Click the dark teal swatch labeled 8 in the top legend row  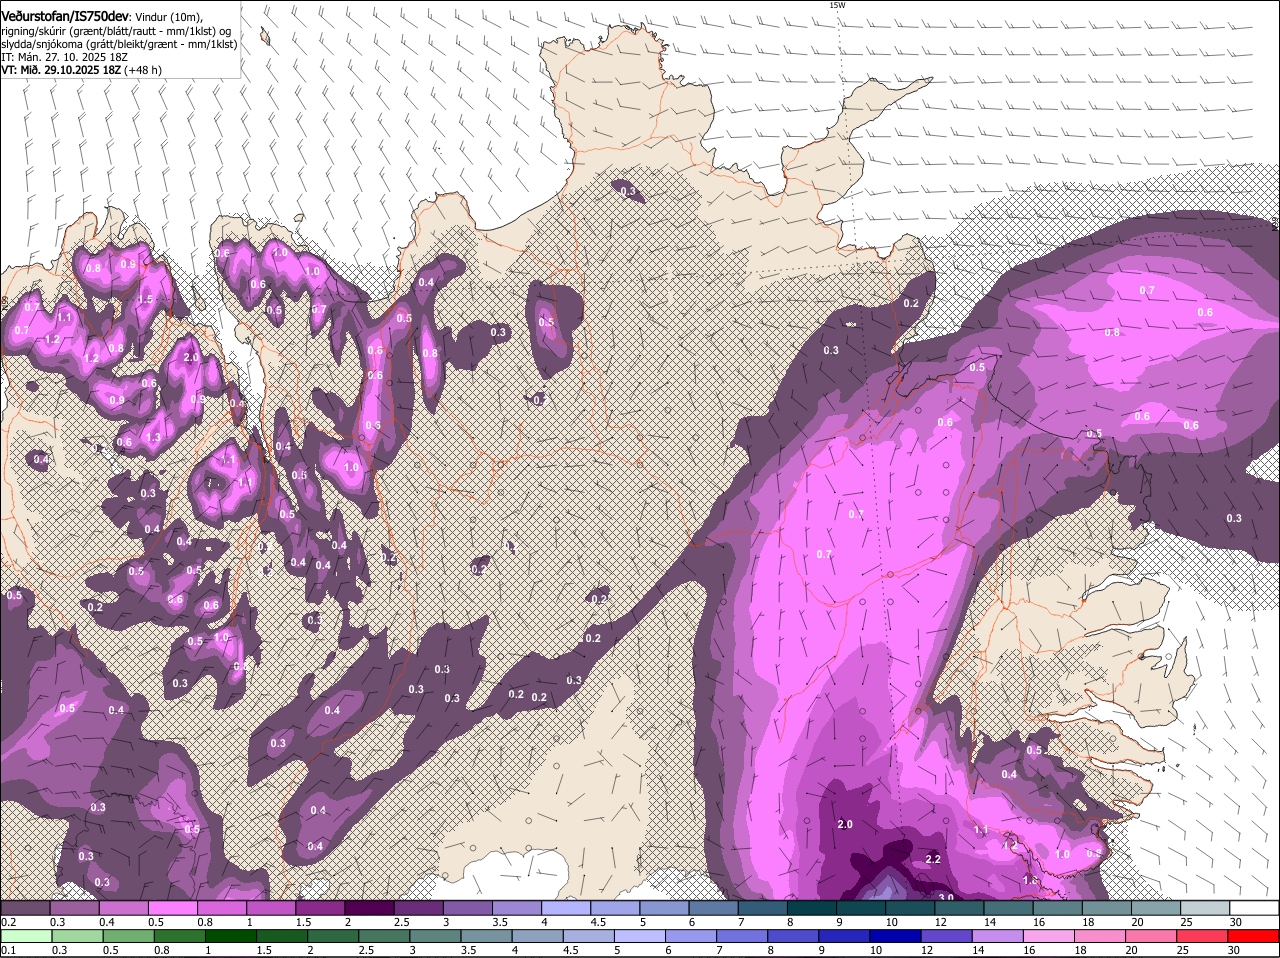810,908
